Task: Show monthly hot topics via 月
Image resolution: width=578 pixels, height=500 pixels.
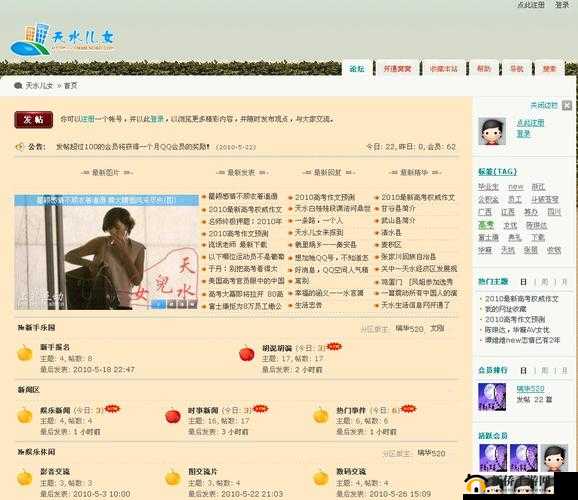Action: 564,282
